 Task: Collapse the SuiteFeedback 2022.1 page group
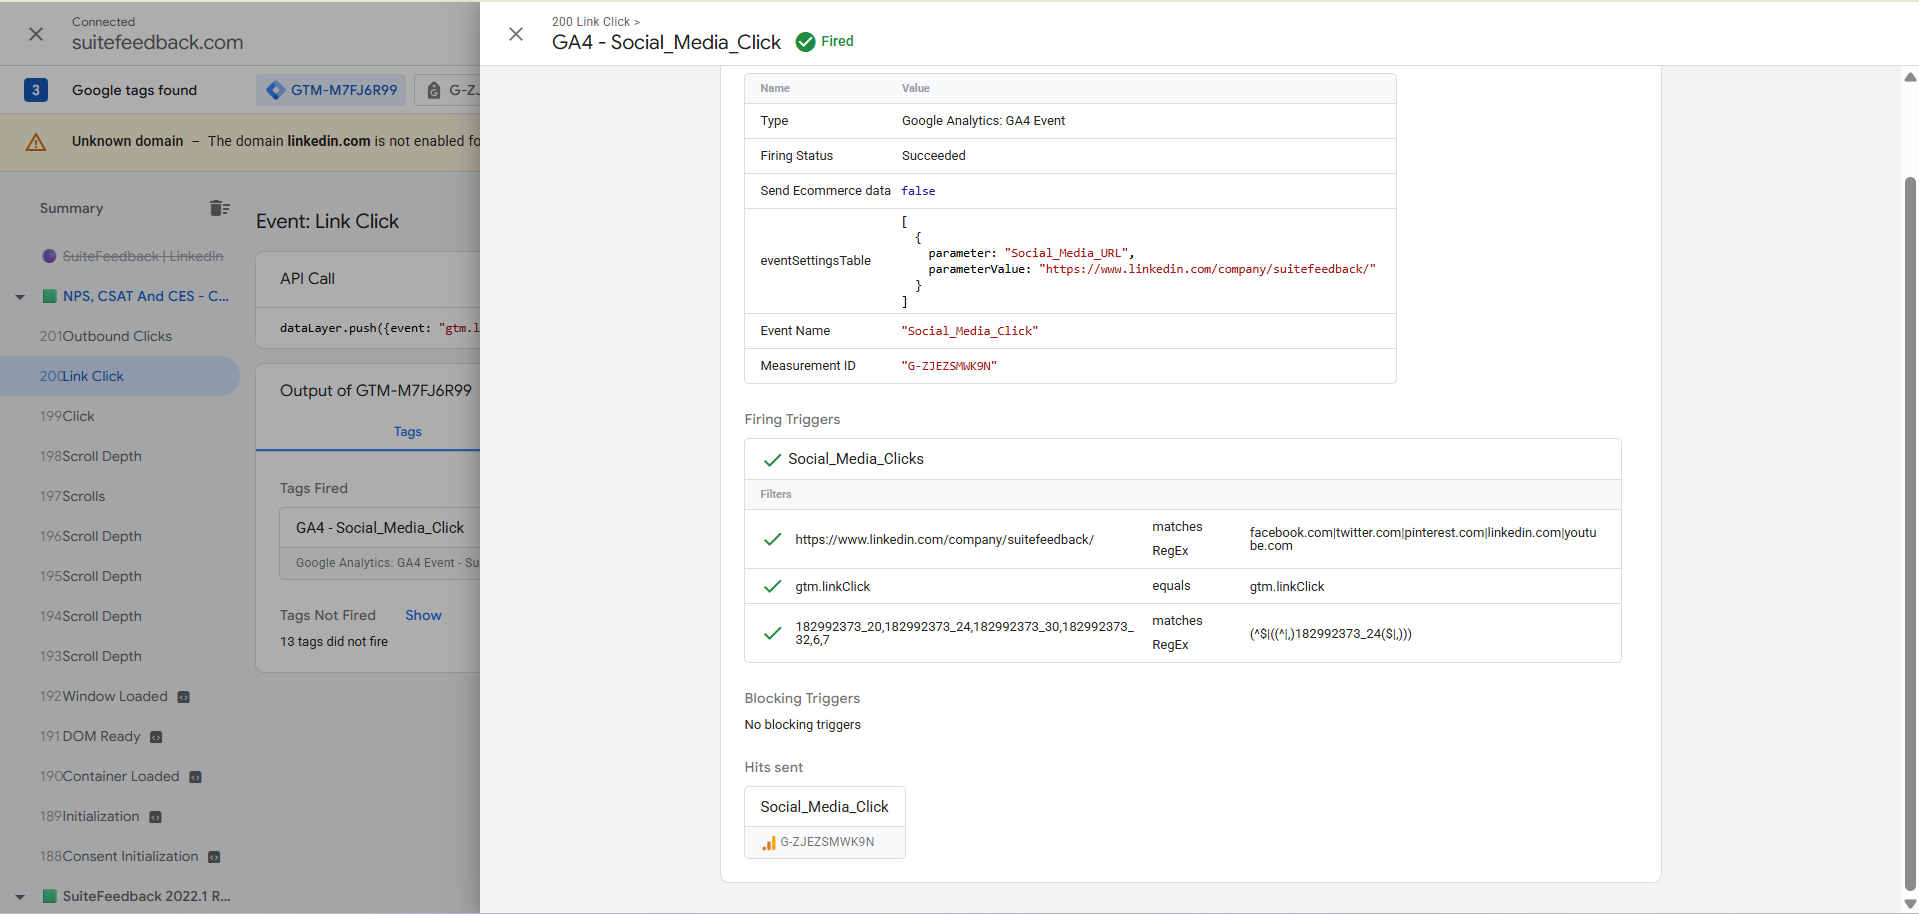(x=20, y=897)
